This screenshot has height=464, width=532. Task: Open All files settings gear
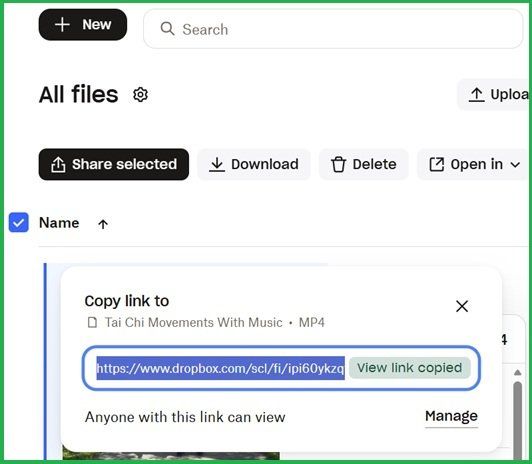140,95
